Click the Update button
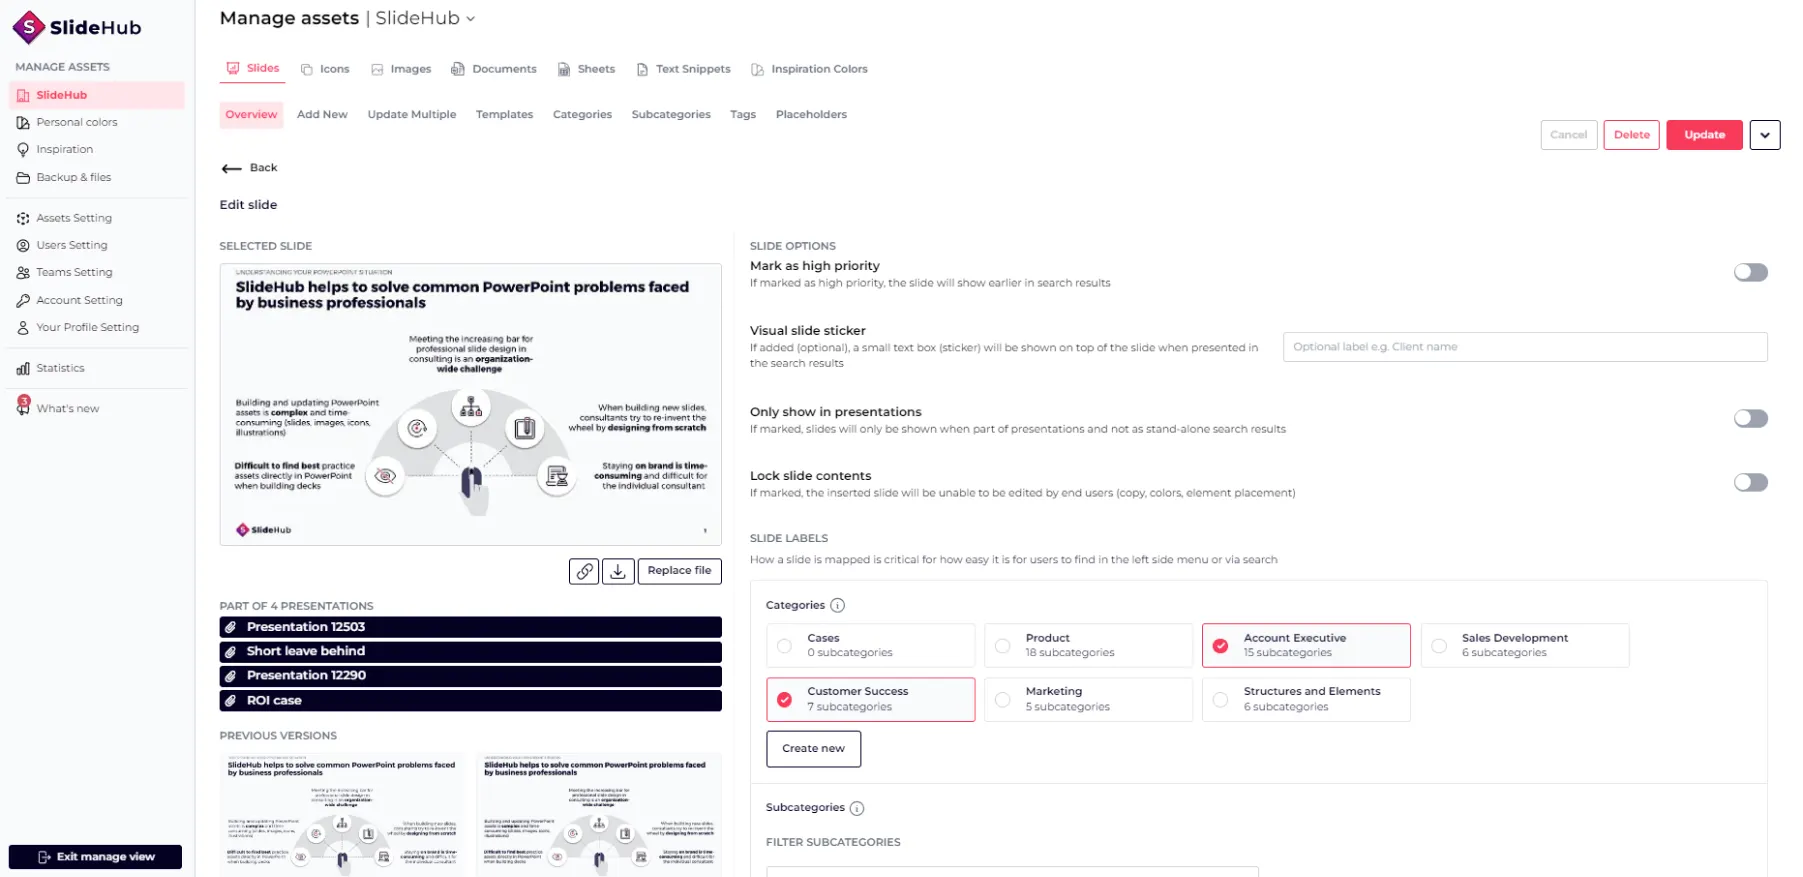Image resolution: width=1803 pixels, height=877 pixels. click(1704, 135)
